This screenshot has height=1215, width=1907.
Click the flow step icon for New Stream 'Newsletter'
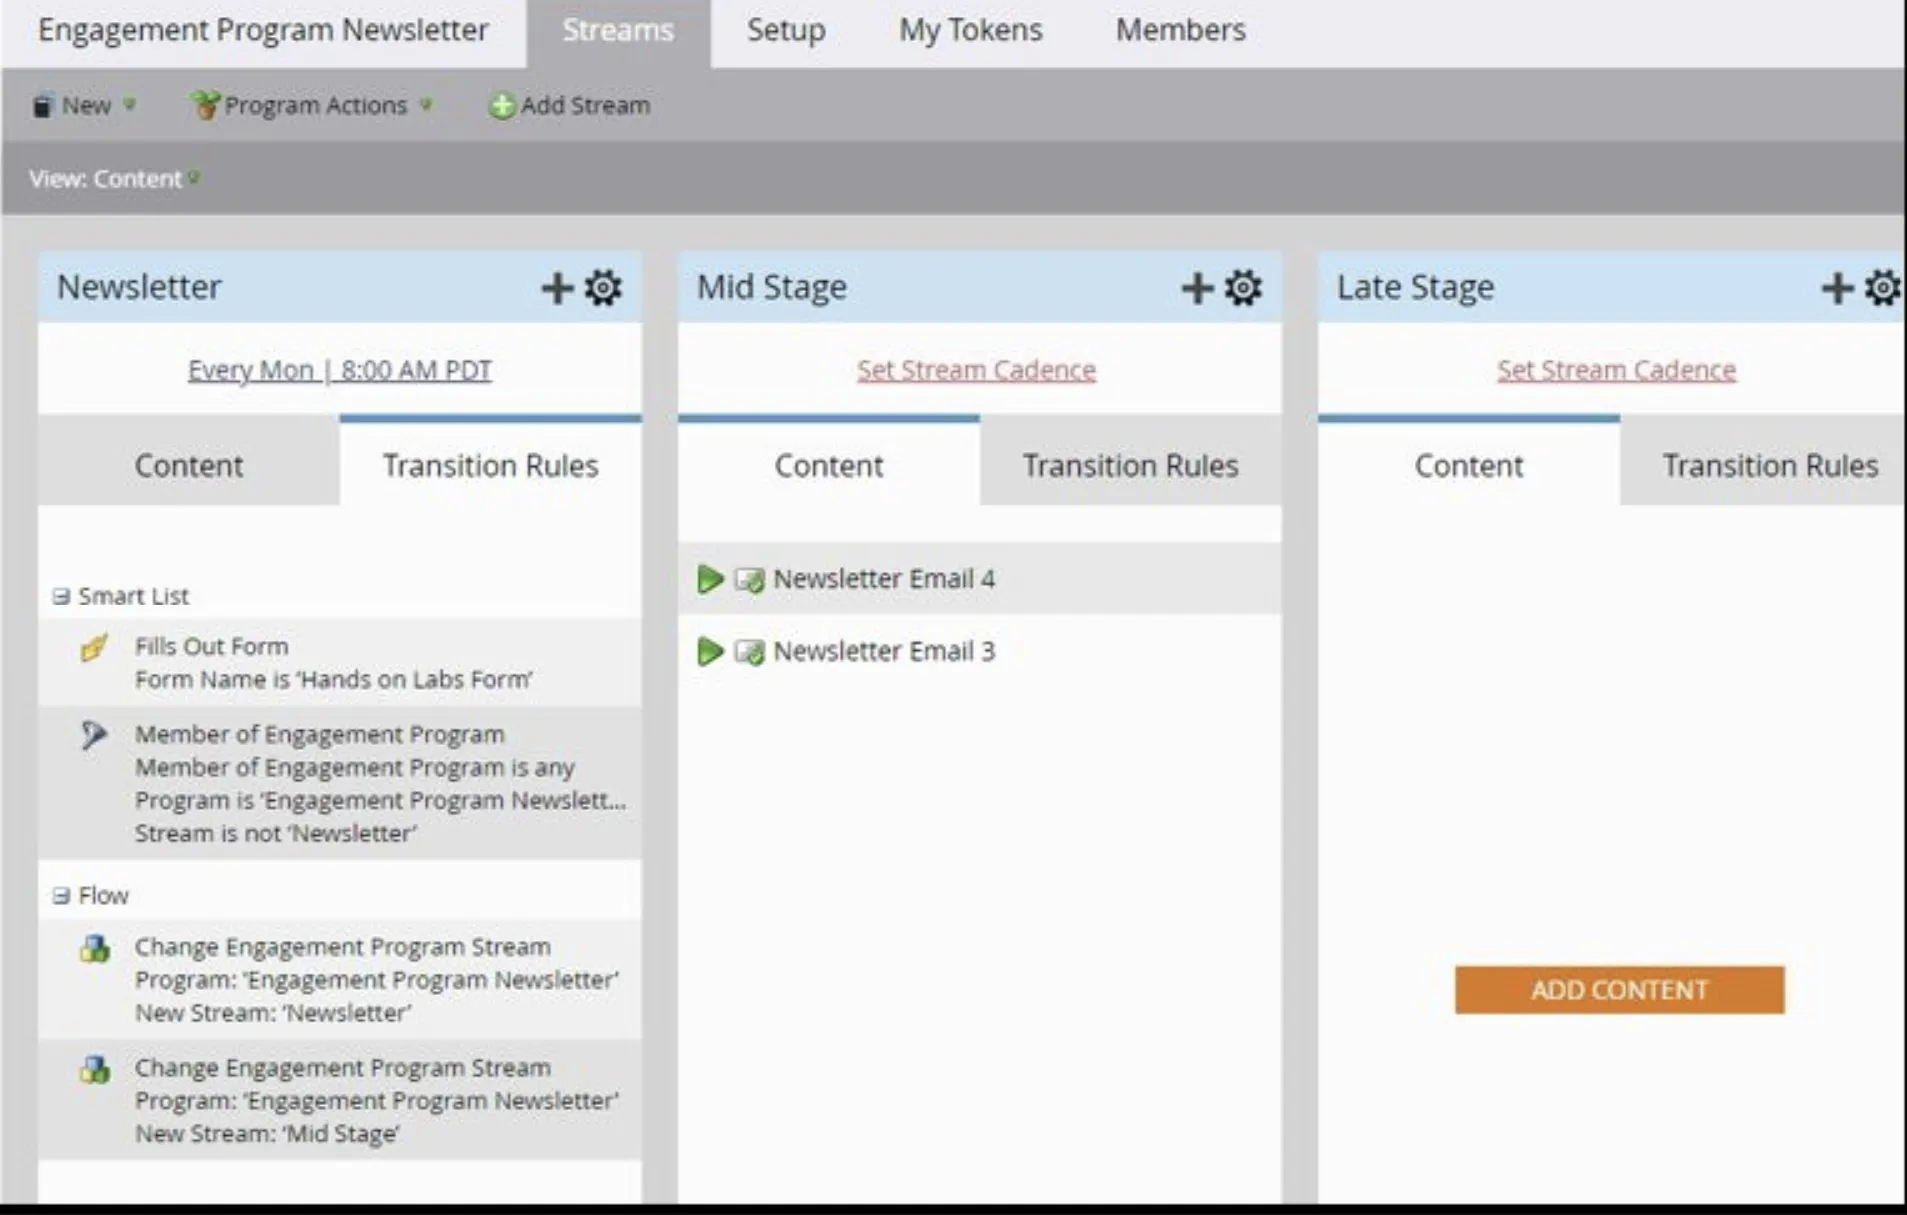95,948
